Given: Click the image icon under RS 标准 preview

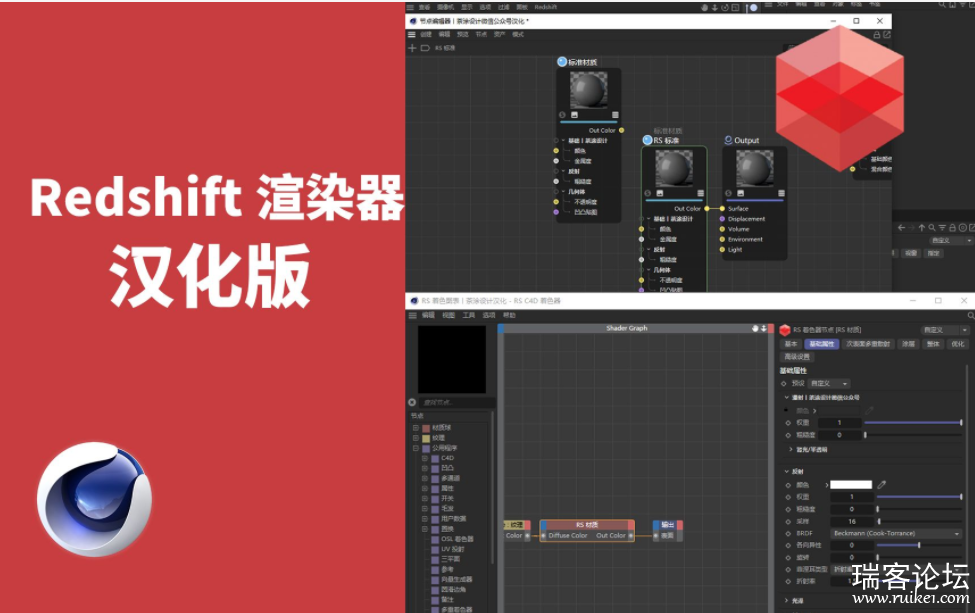Looking at the screenshot, I should 660,193.
